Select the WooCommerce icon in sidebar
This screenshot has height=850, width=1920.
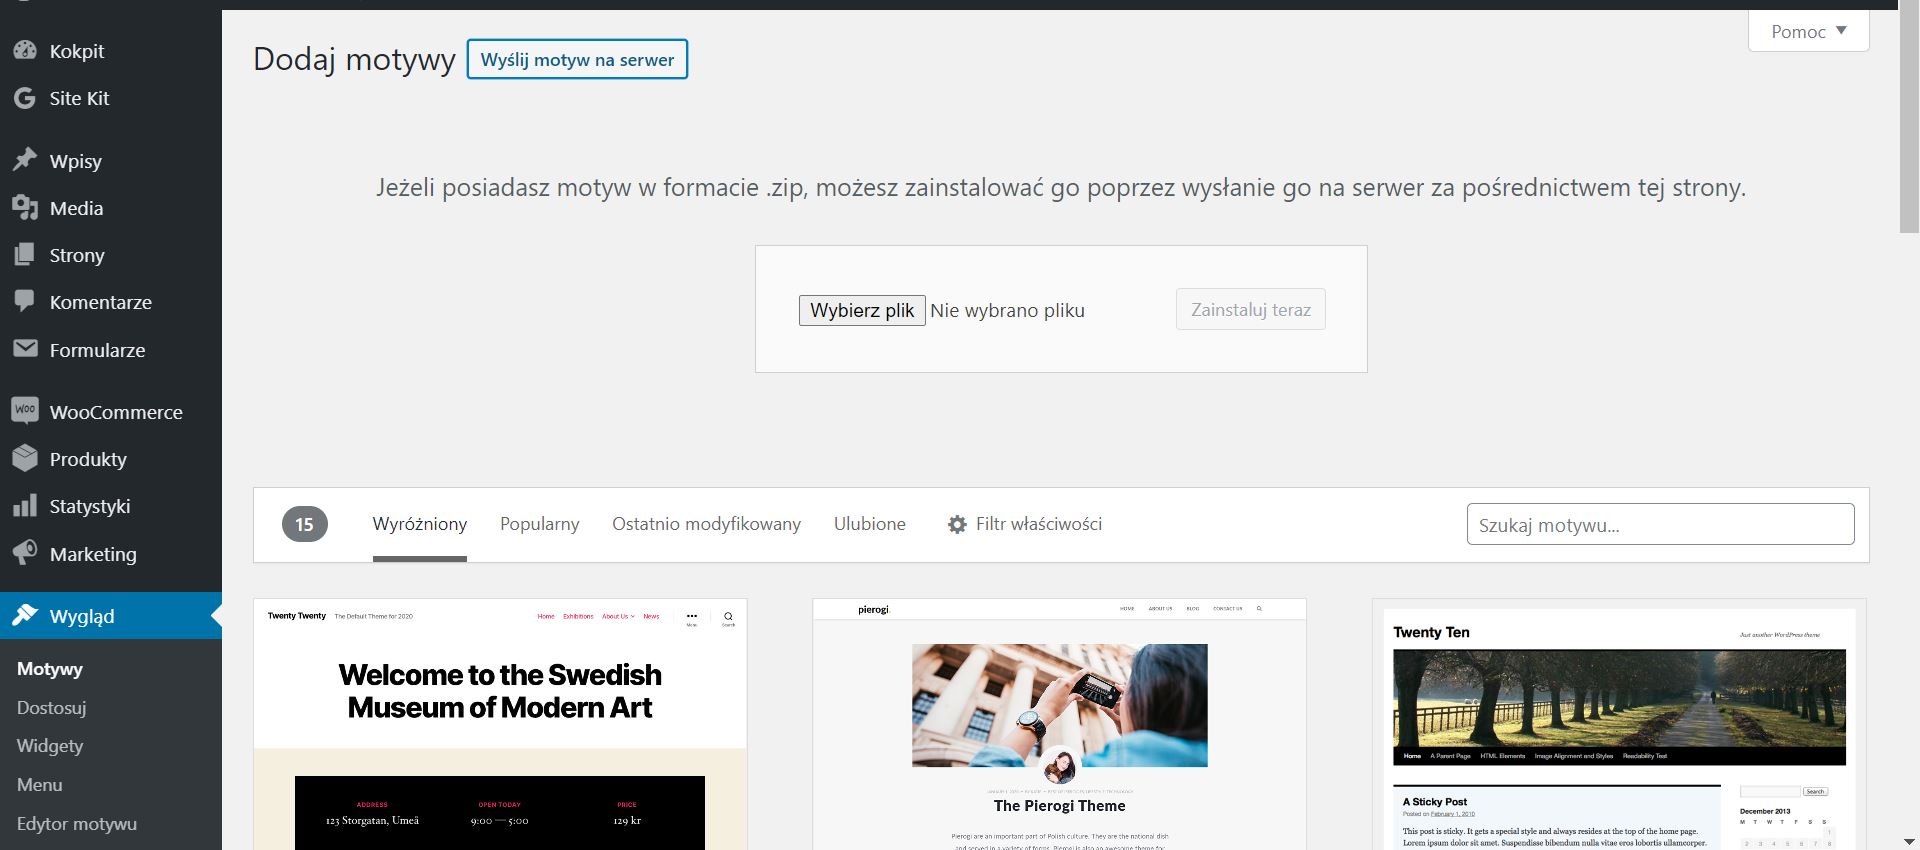click(x=25, y=411)
